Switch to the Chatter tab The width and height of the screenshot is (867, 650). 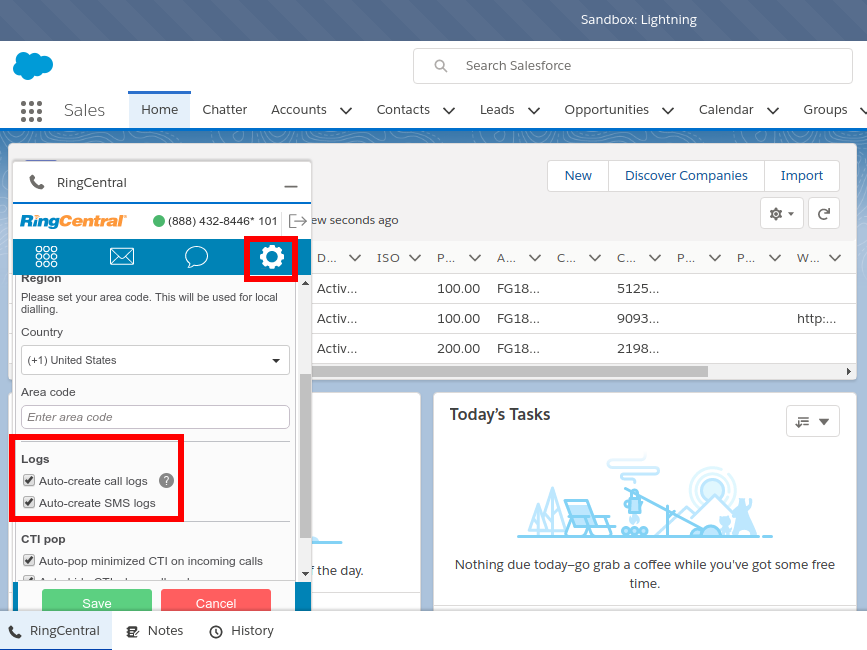[224, 110]
